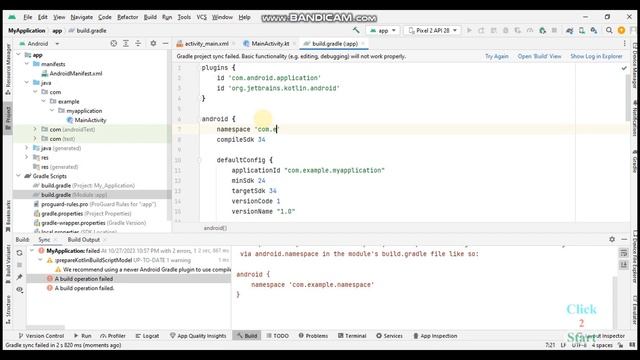Toggle the Device File Explorer side panel

coord(635,257)
